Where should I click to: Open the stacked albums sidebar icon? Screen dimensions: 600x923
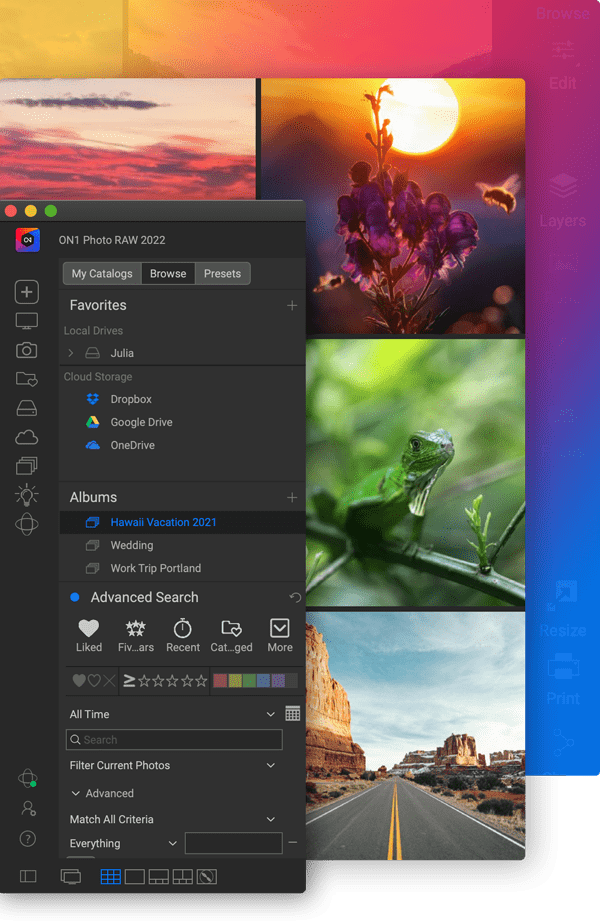[26, 466]
